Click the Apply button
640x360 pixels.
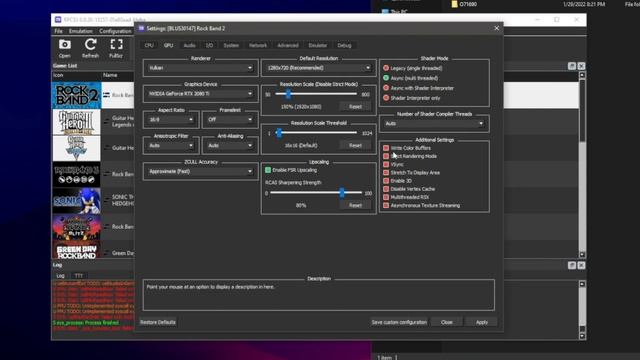(x=482, y=322)
